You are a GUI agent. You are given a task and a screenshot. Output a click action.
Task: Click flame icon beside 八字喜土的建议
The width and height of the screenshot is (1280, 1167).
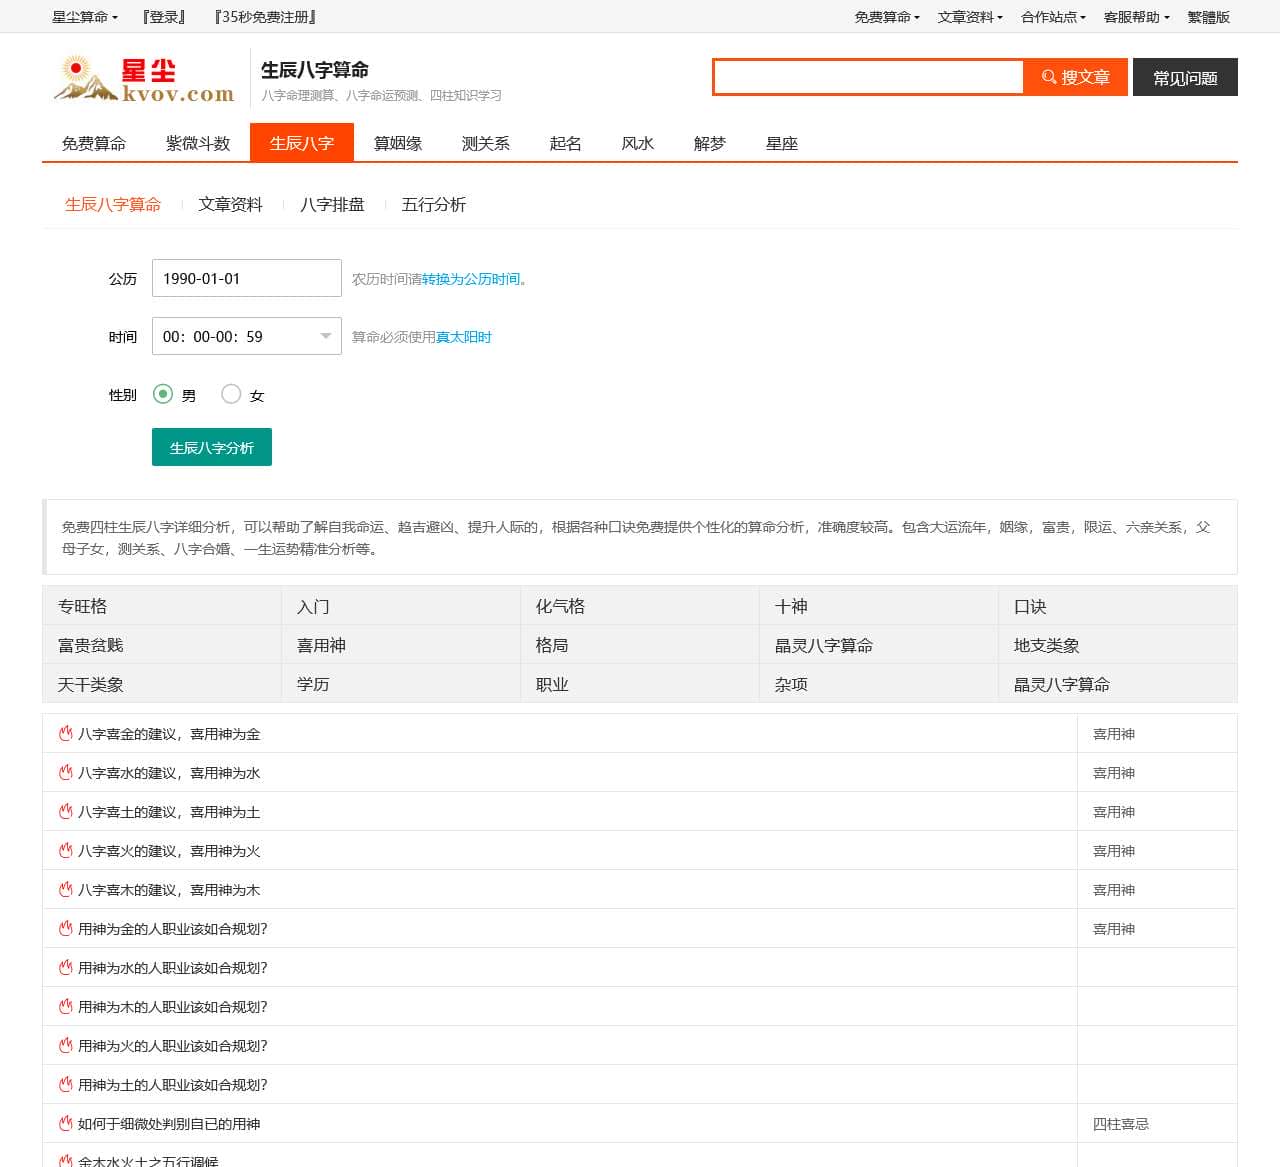click(x=65, y=811)
